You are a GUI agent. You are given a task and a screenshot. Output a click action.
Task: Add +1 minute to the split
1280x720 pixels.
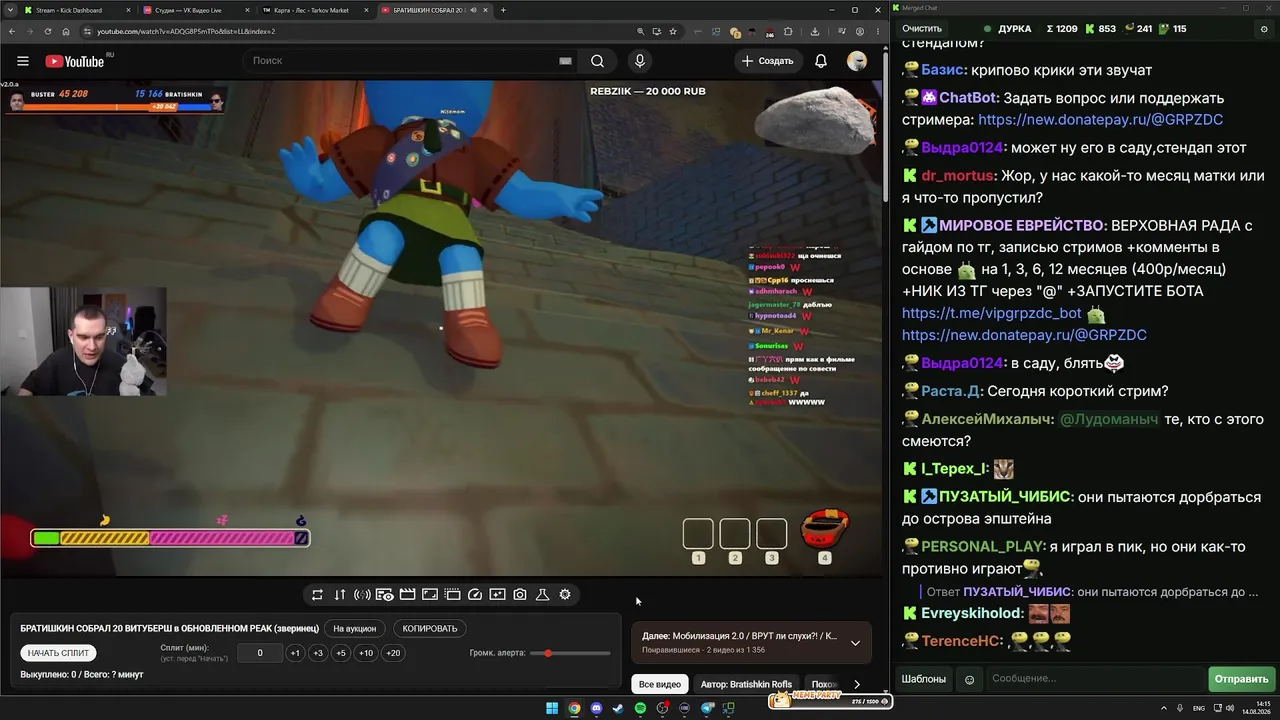295,653
